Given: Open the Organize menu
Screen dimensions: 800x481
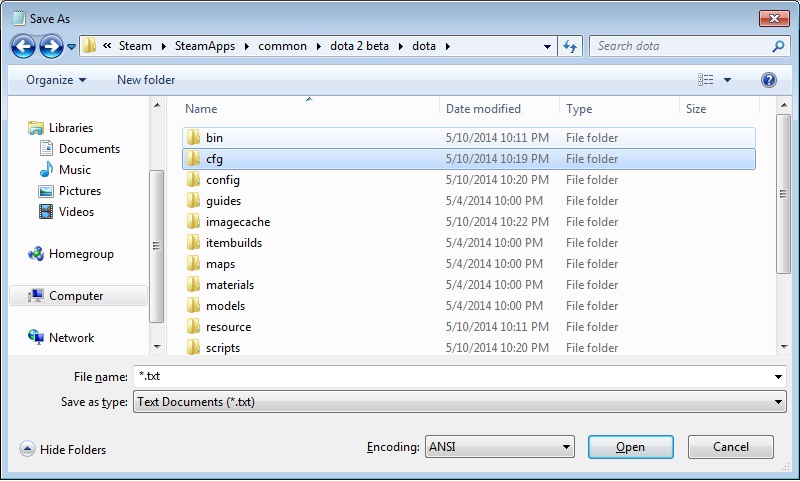Looking at the screenshot, I should (x=56, y=80).
